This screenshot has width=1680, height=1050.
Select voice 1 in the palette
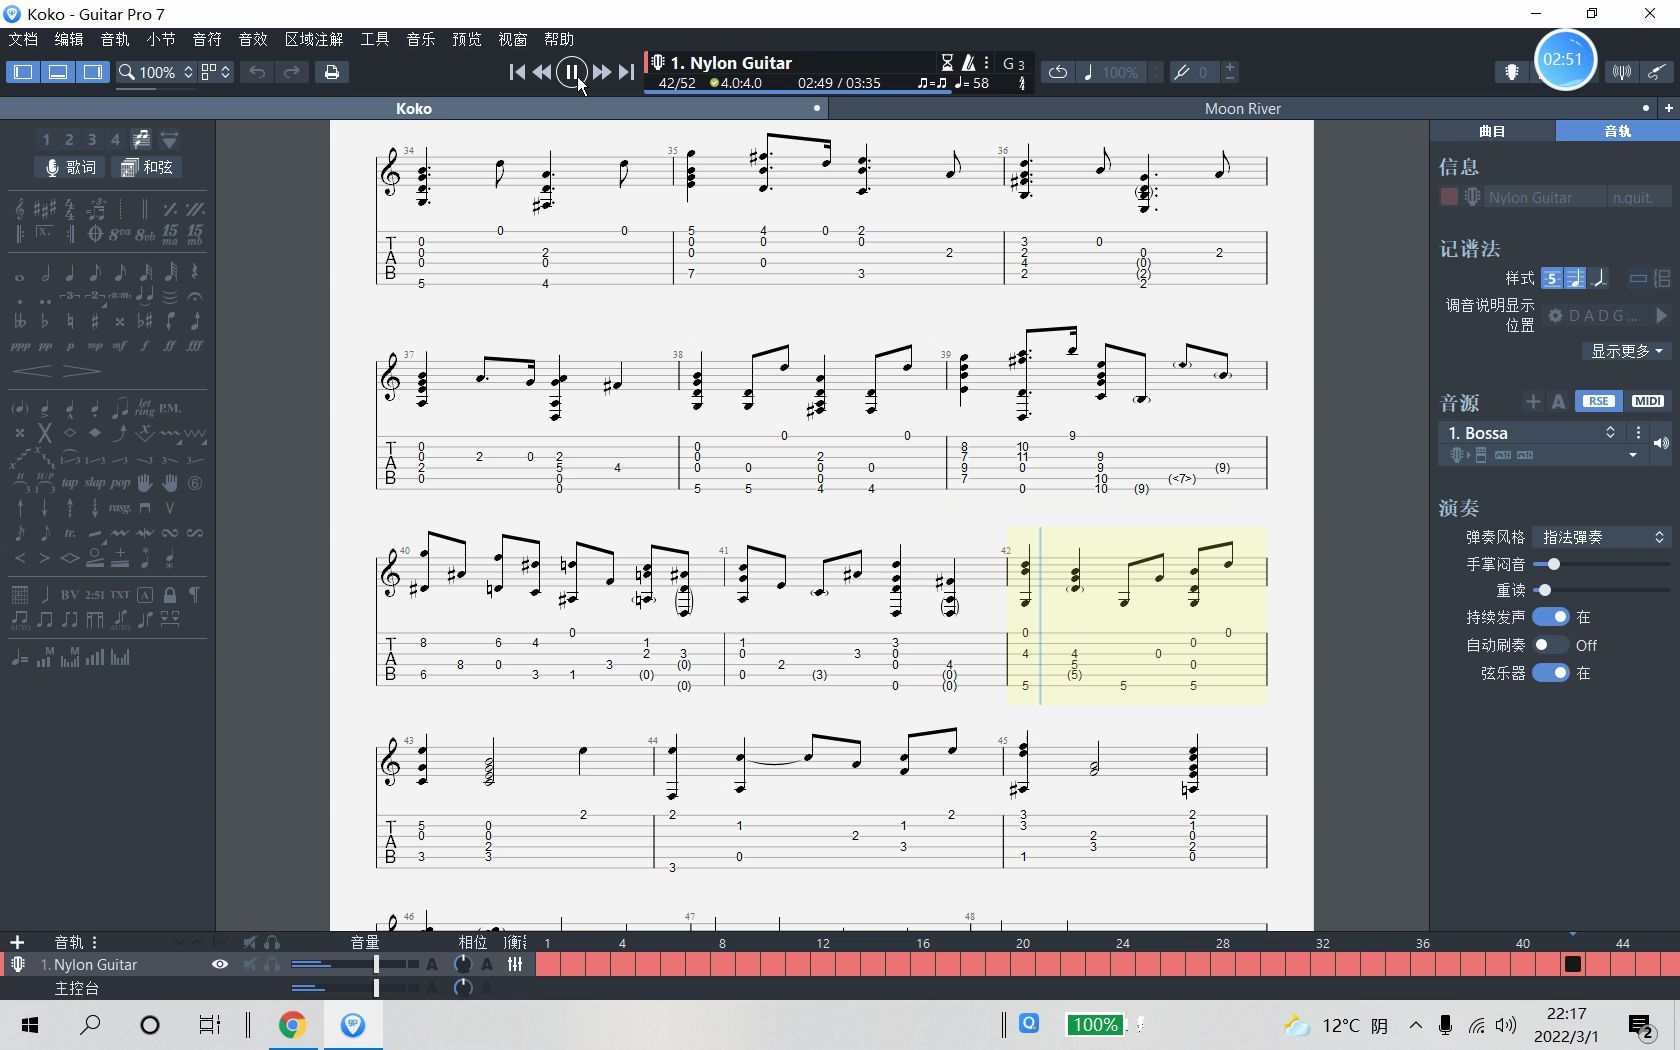[x=46, y=139]
